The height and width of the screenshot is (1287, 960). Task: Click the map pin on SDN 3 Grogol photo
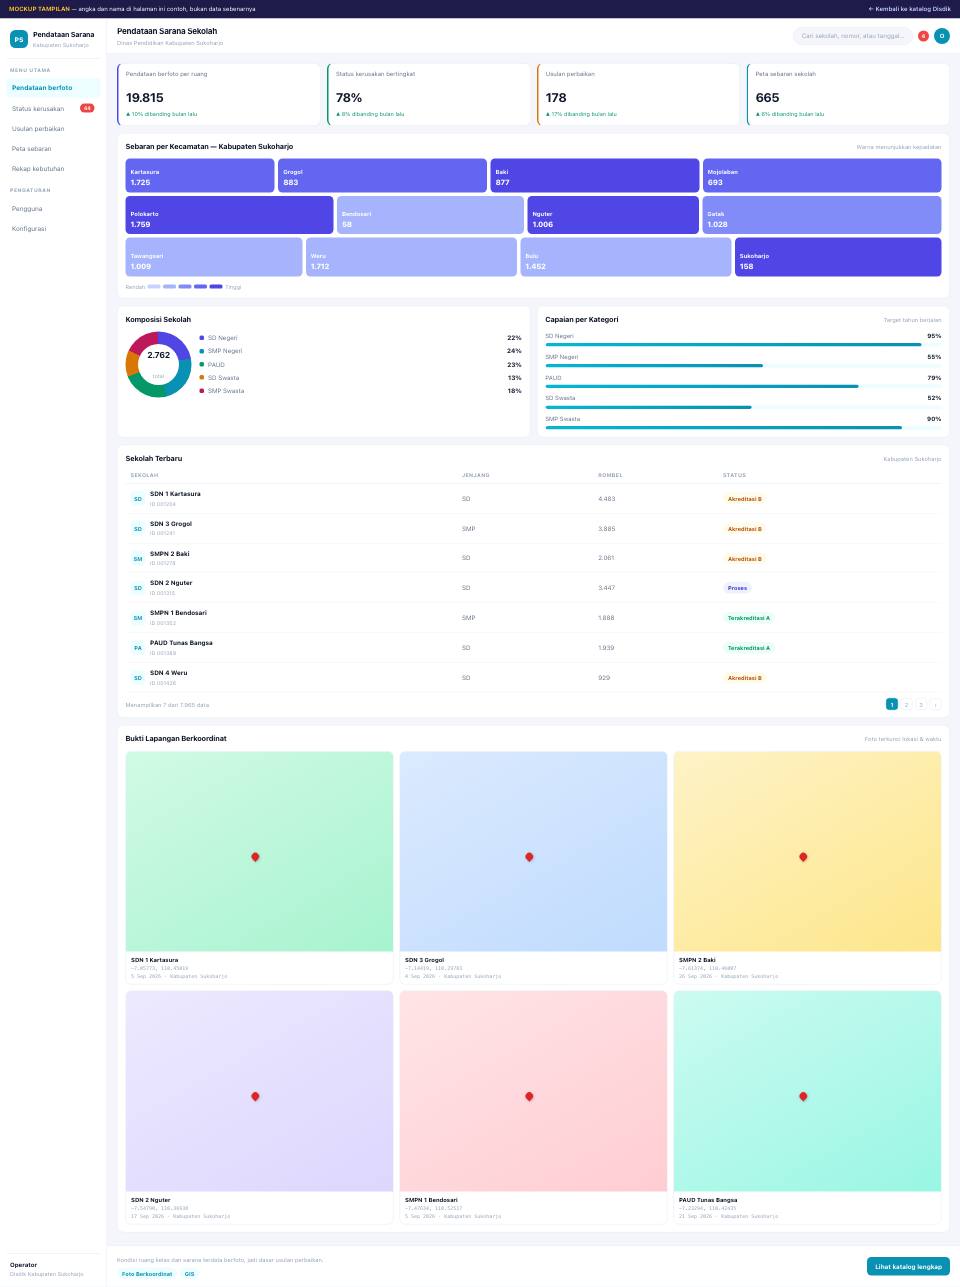[529, 857]
